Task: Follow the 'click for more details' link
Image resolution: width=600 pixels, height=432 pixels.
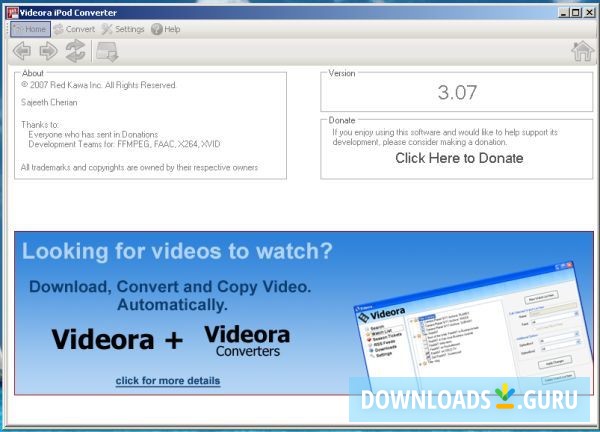Action: 168,381
